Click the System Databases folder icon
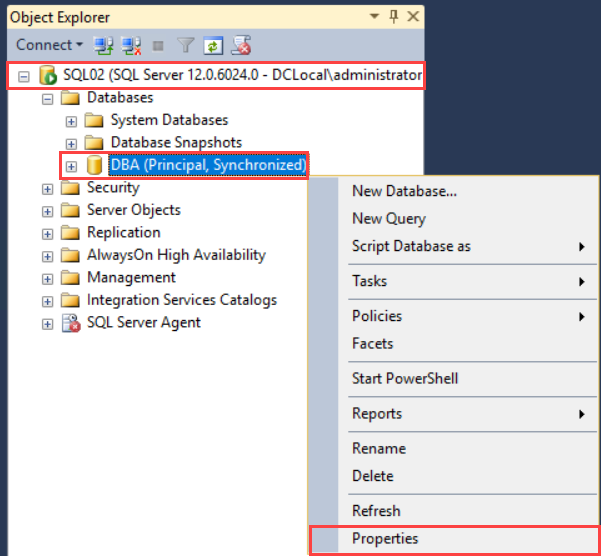 tap(94, 120)
